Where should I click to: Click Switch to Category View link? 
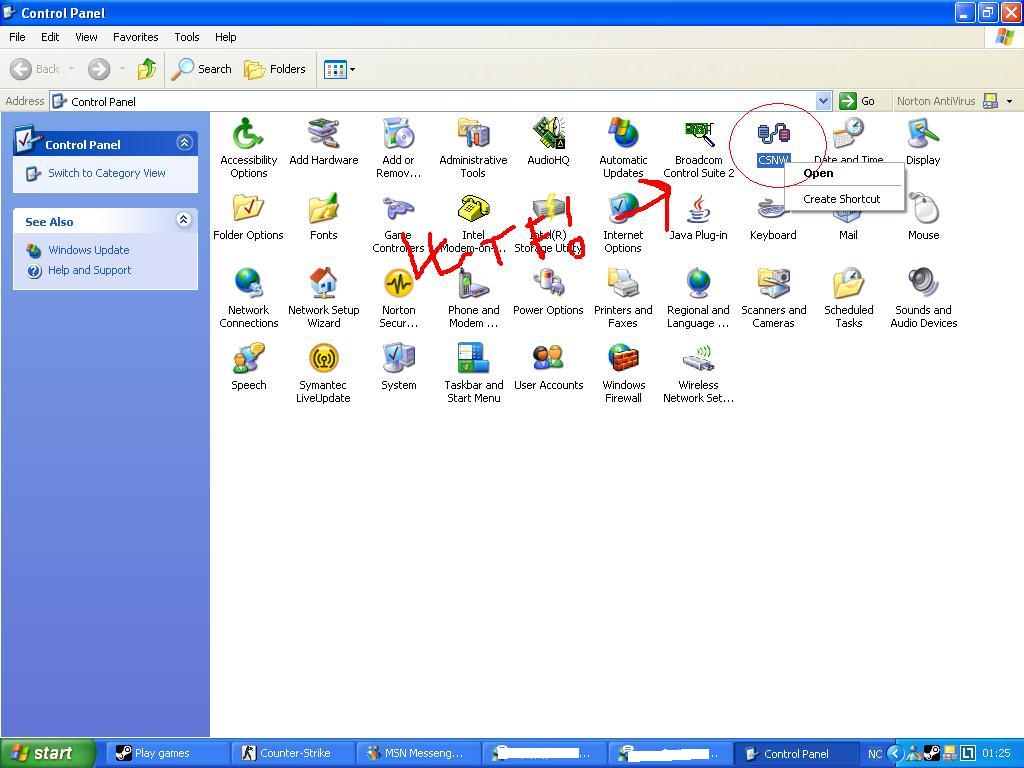tap(106, 173)
